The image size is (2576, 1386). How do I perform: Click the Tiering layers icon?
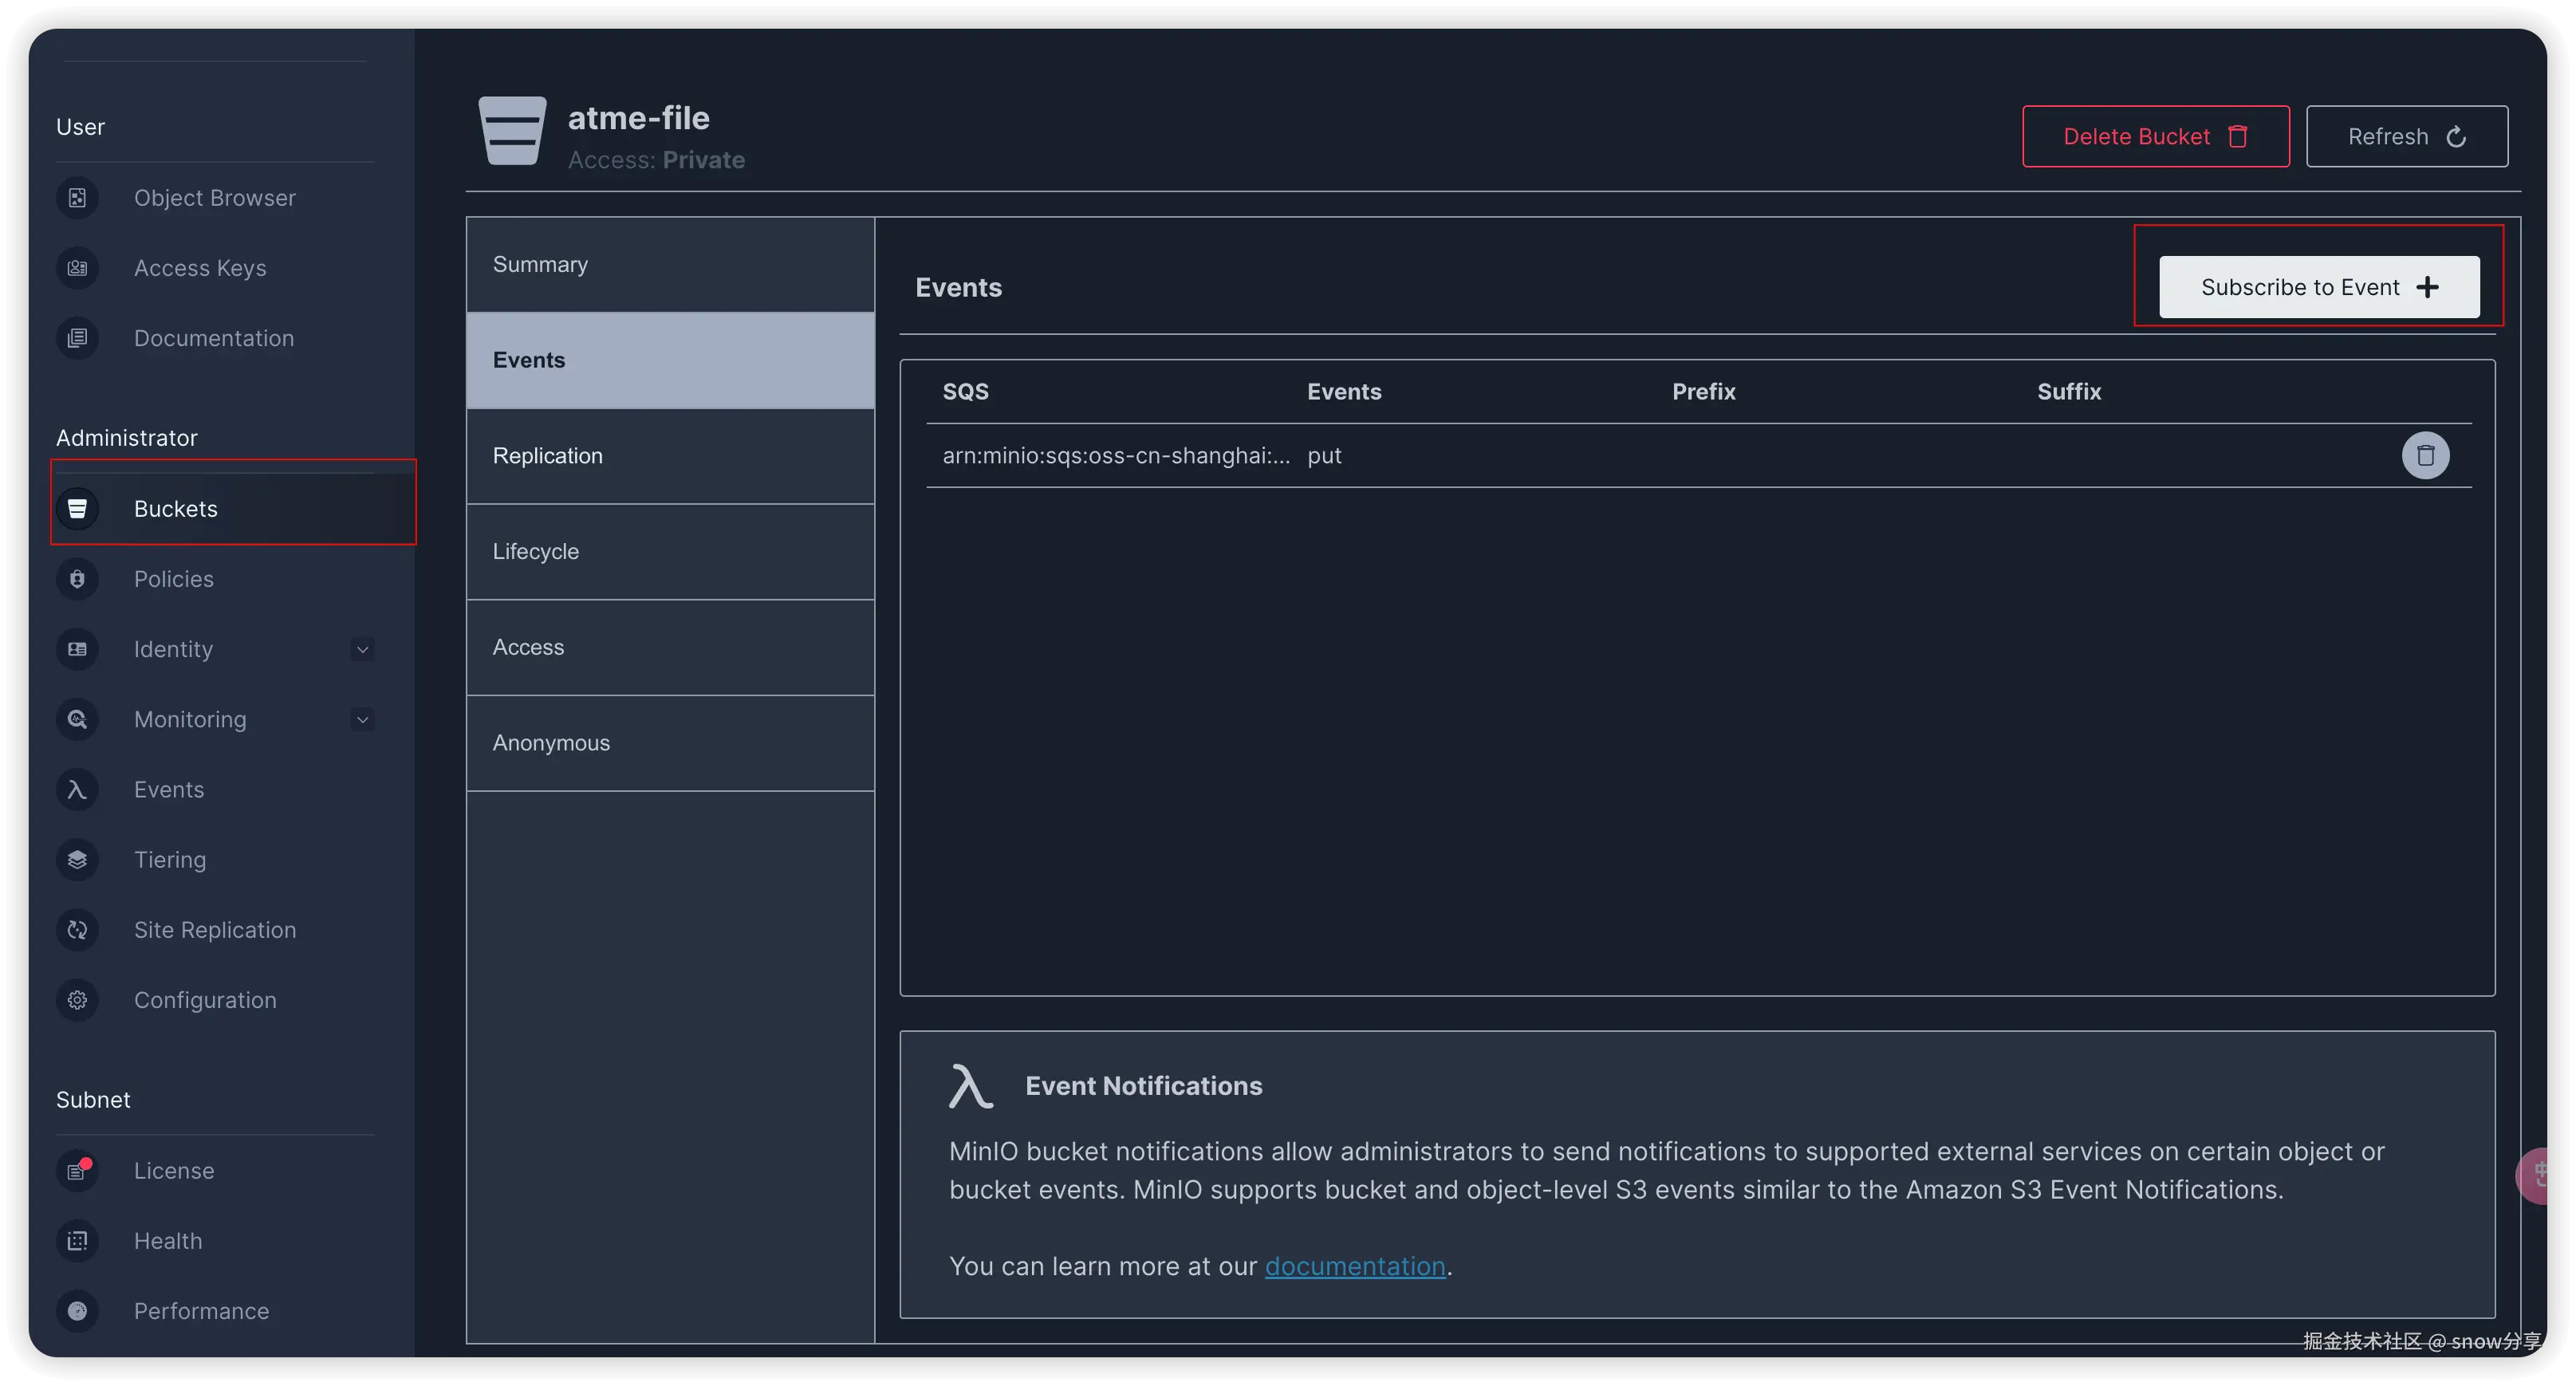coord(77,860)
